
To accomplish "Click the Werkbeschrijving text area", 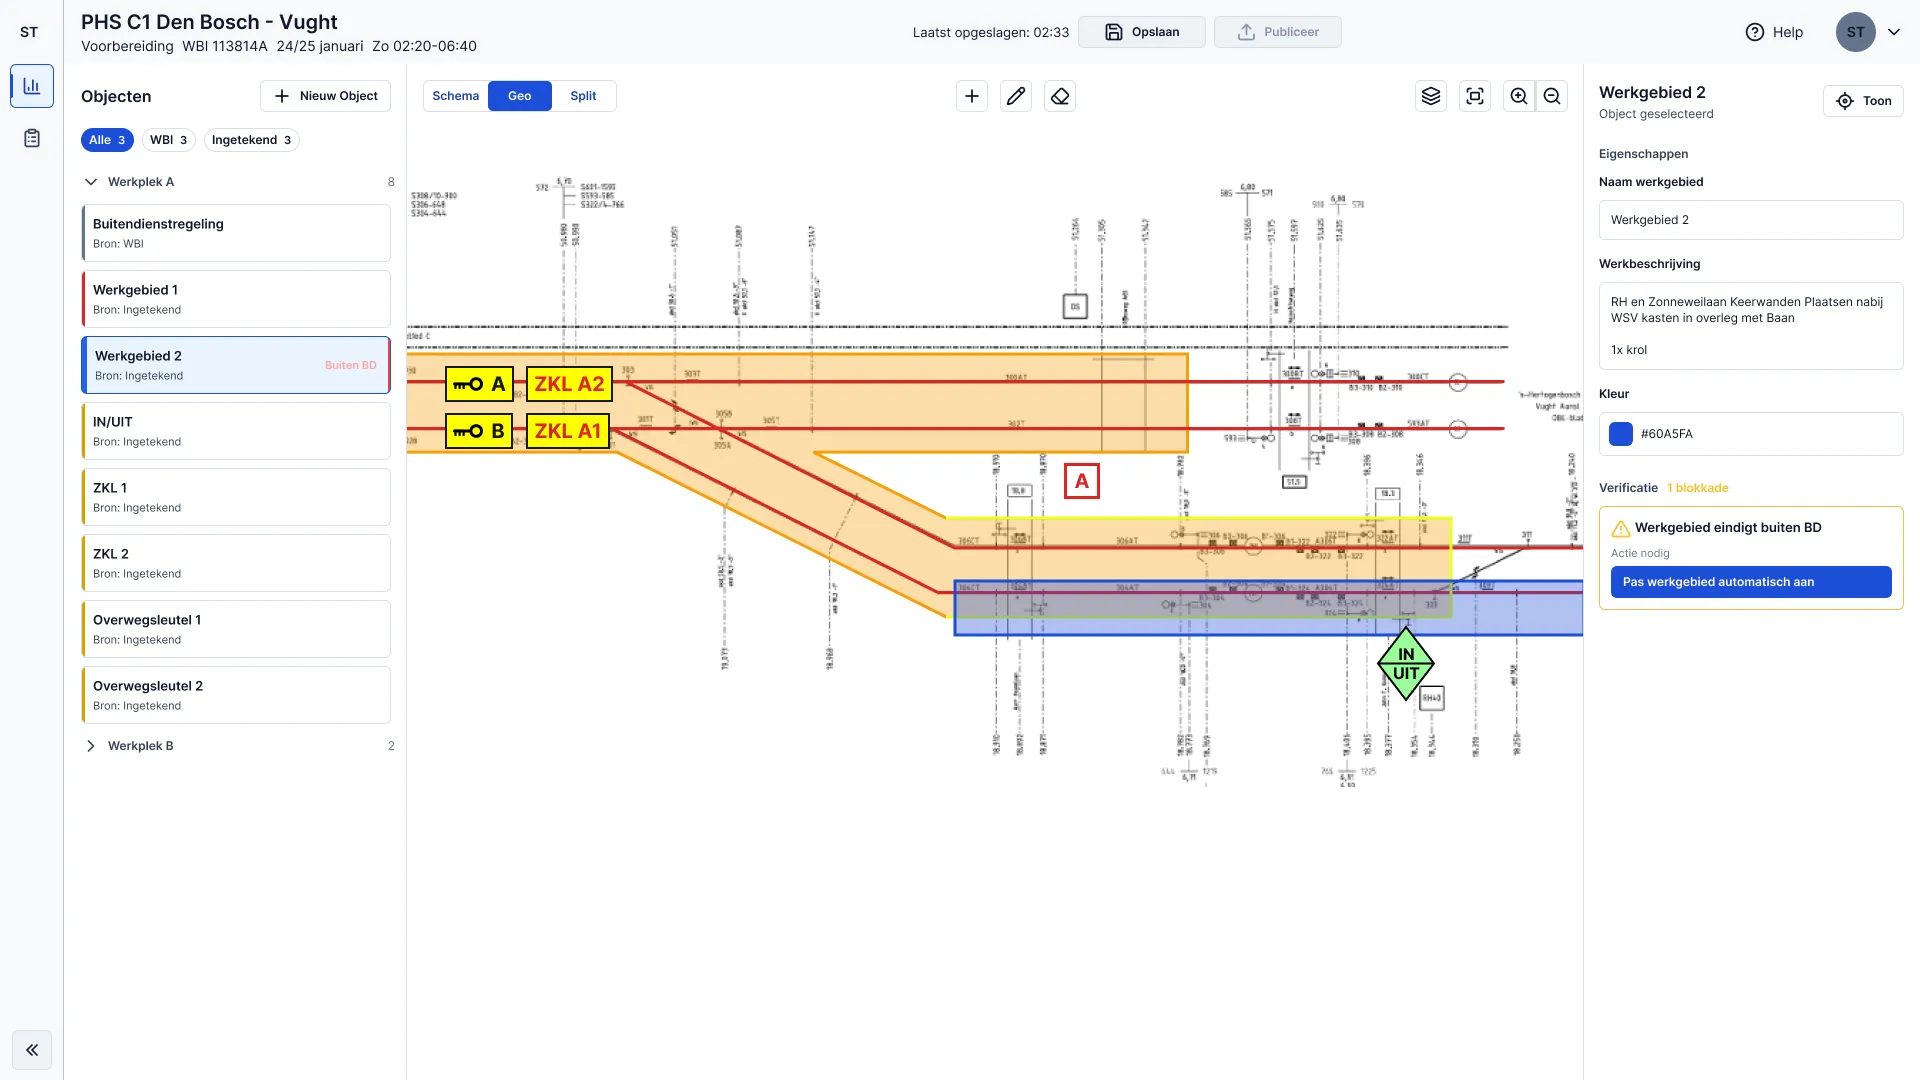I will 1751,326.
